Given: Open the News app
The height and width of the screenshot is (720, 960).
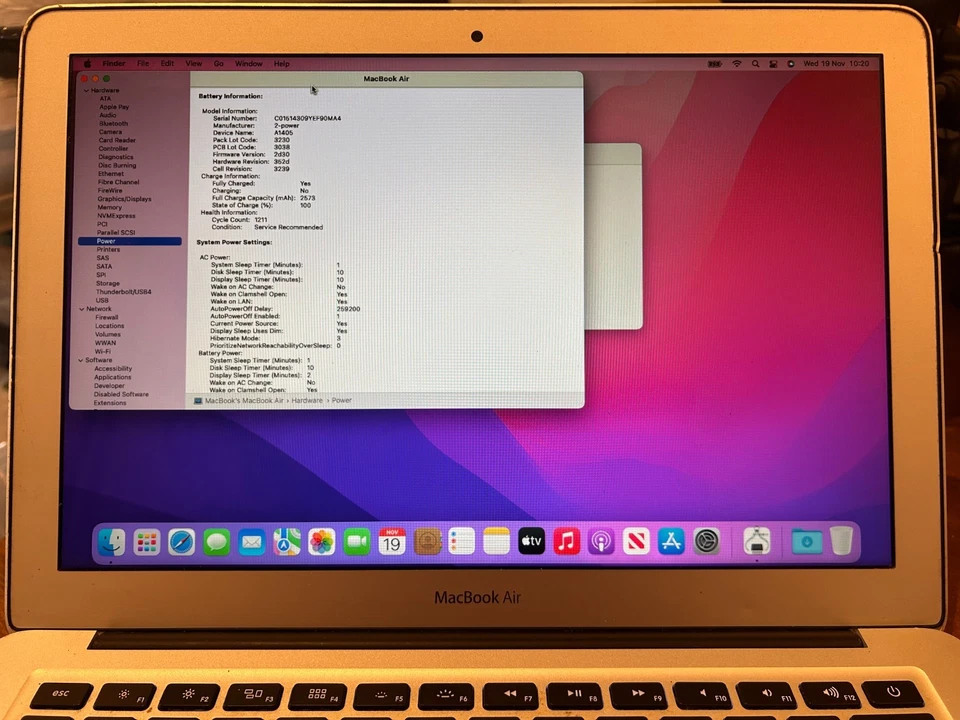Looking at the screenshot, I should pos(637,541).
